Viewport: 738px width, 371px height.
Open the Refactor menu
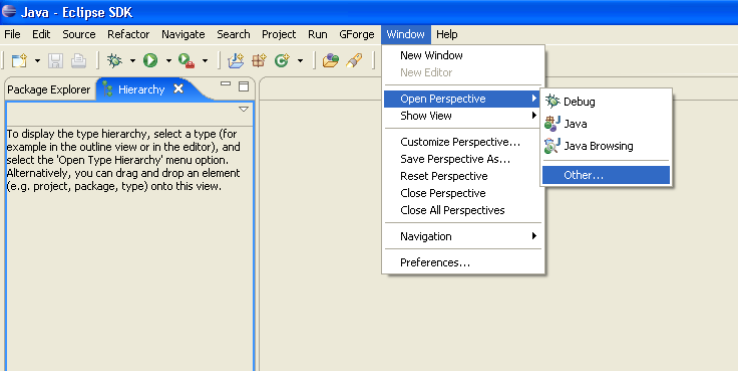(x=128, y=34)
